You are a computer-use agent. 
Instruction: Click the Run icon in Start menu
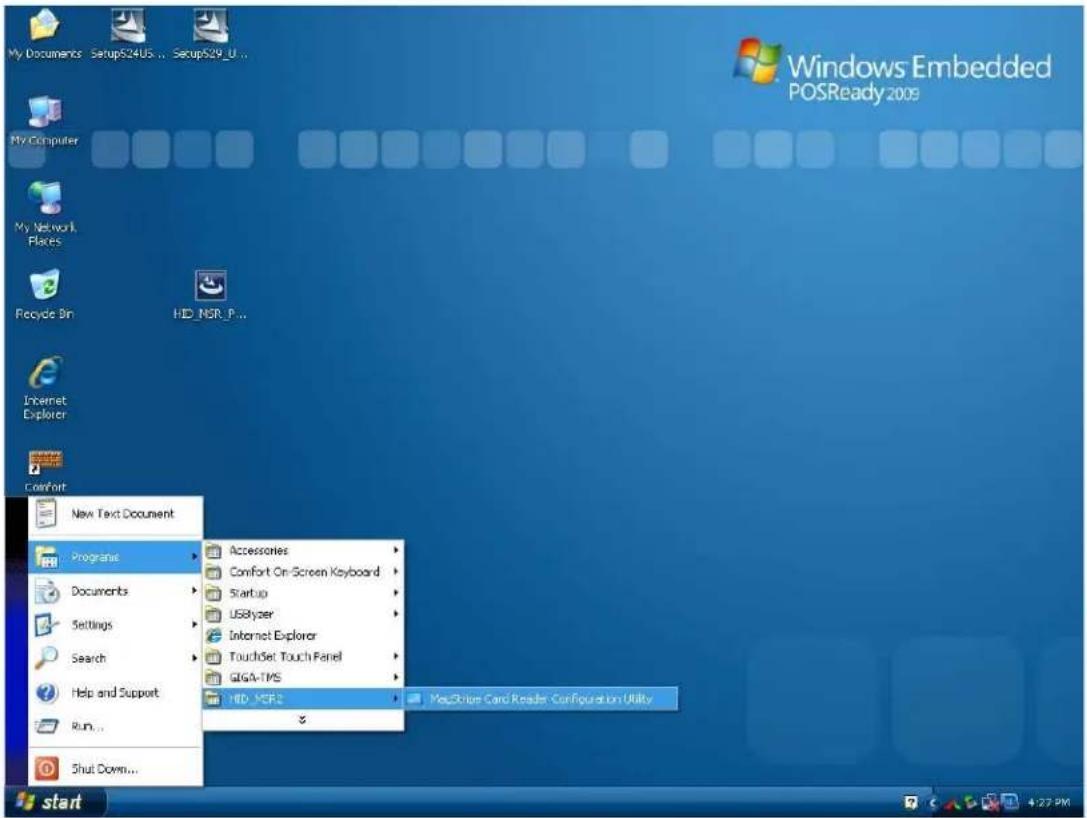[x=46, y=726]
